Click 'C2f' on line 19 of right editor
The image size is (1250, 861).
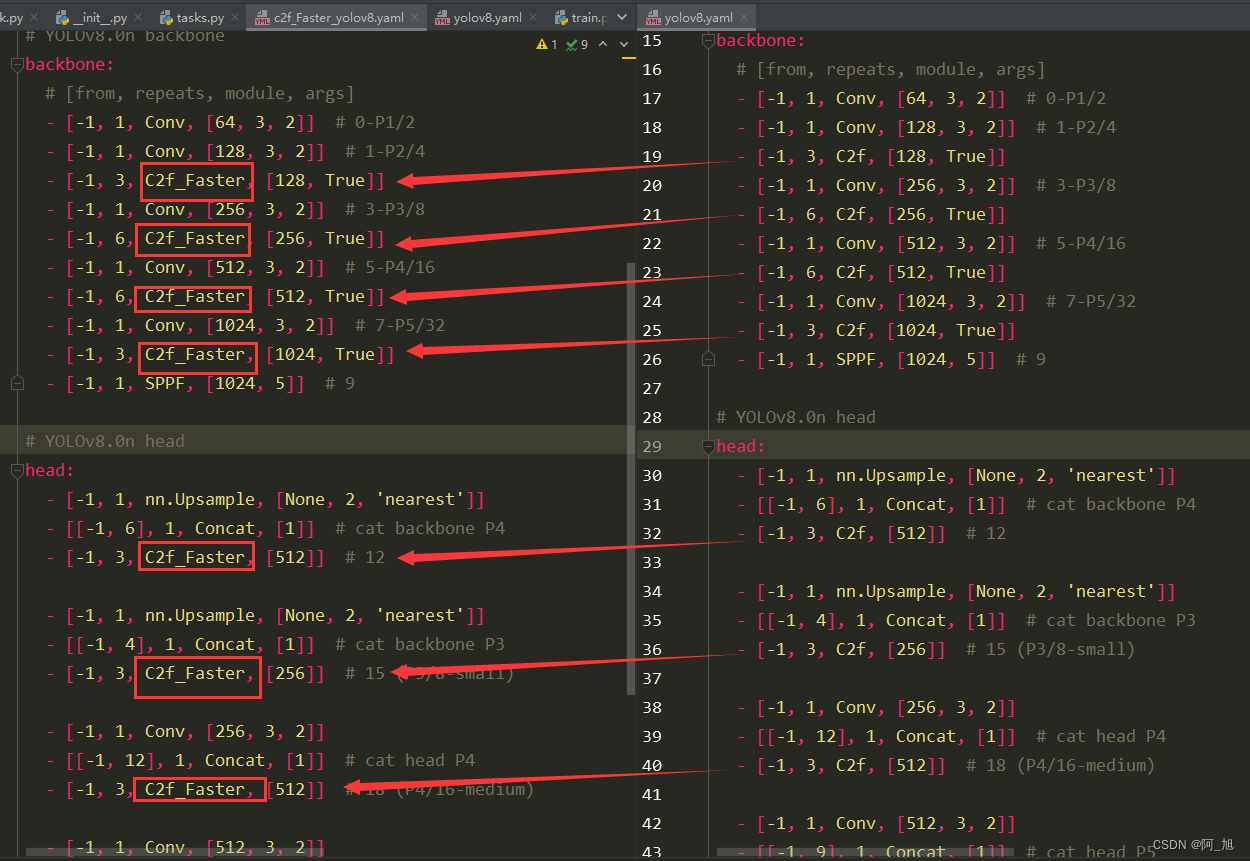tap(851, 156)
